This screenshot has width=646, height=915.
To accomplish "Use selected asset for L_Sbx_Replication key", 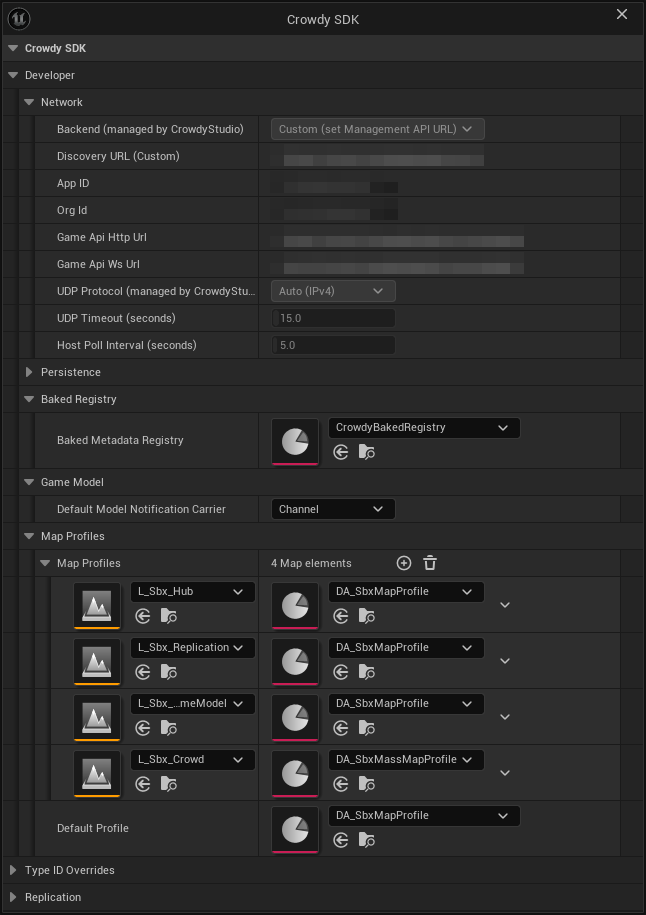I will 142,672.
